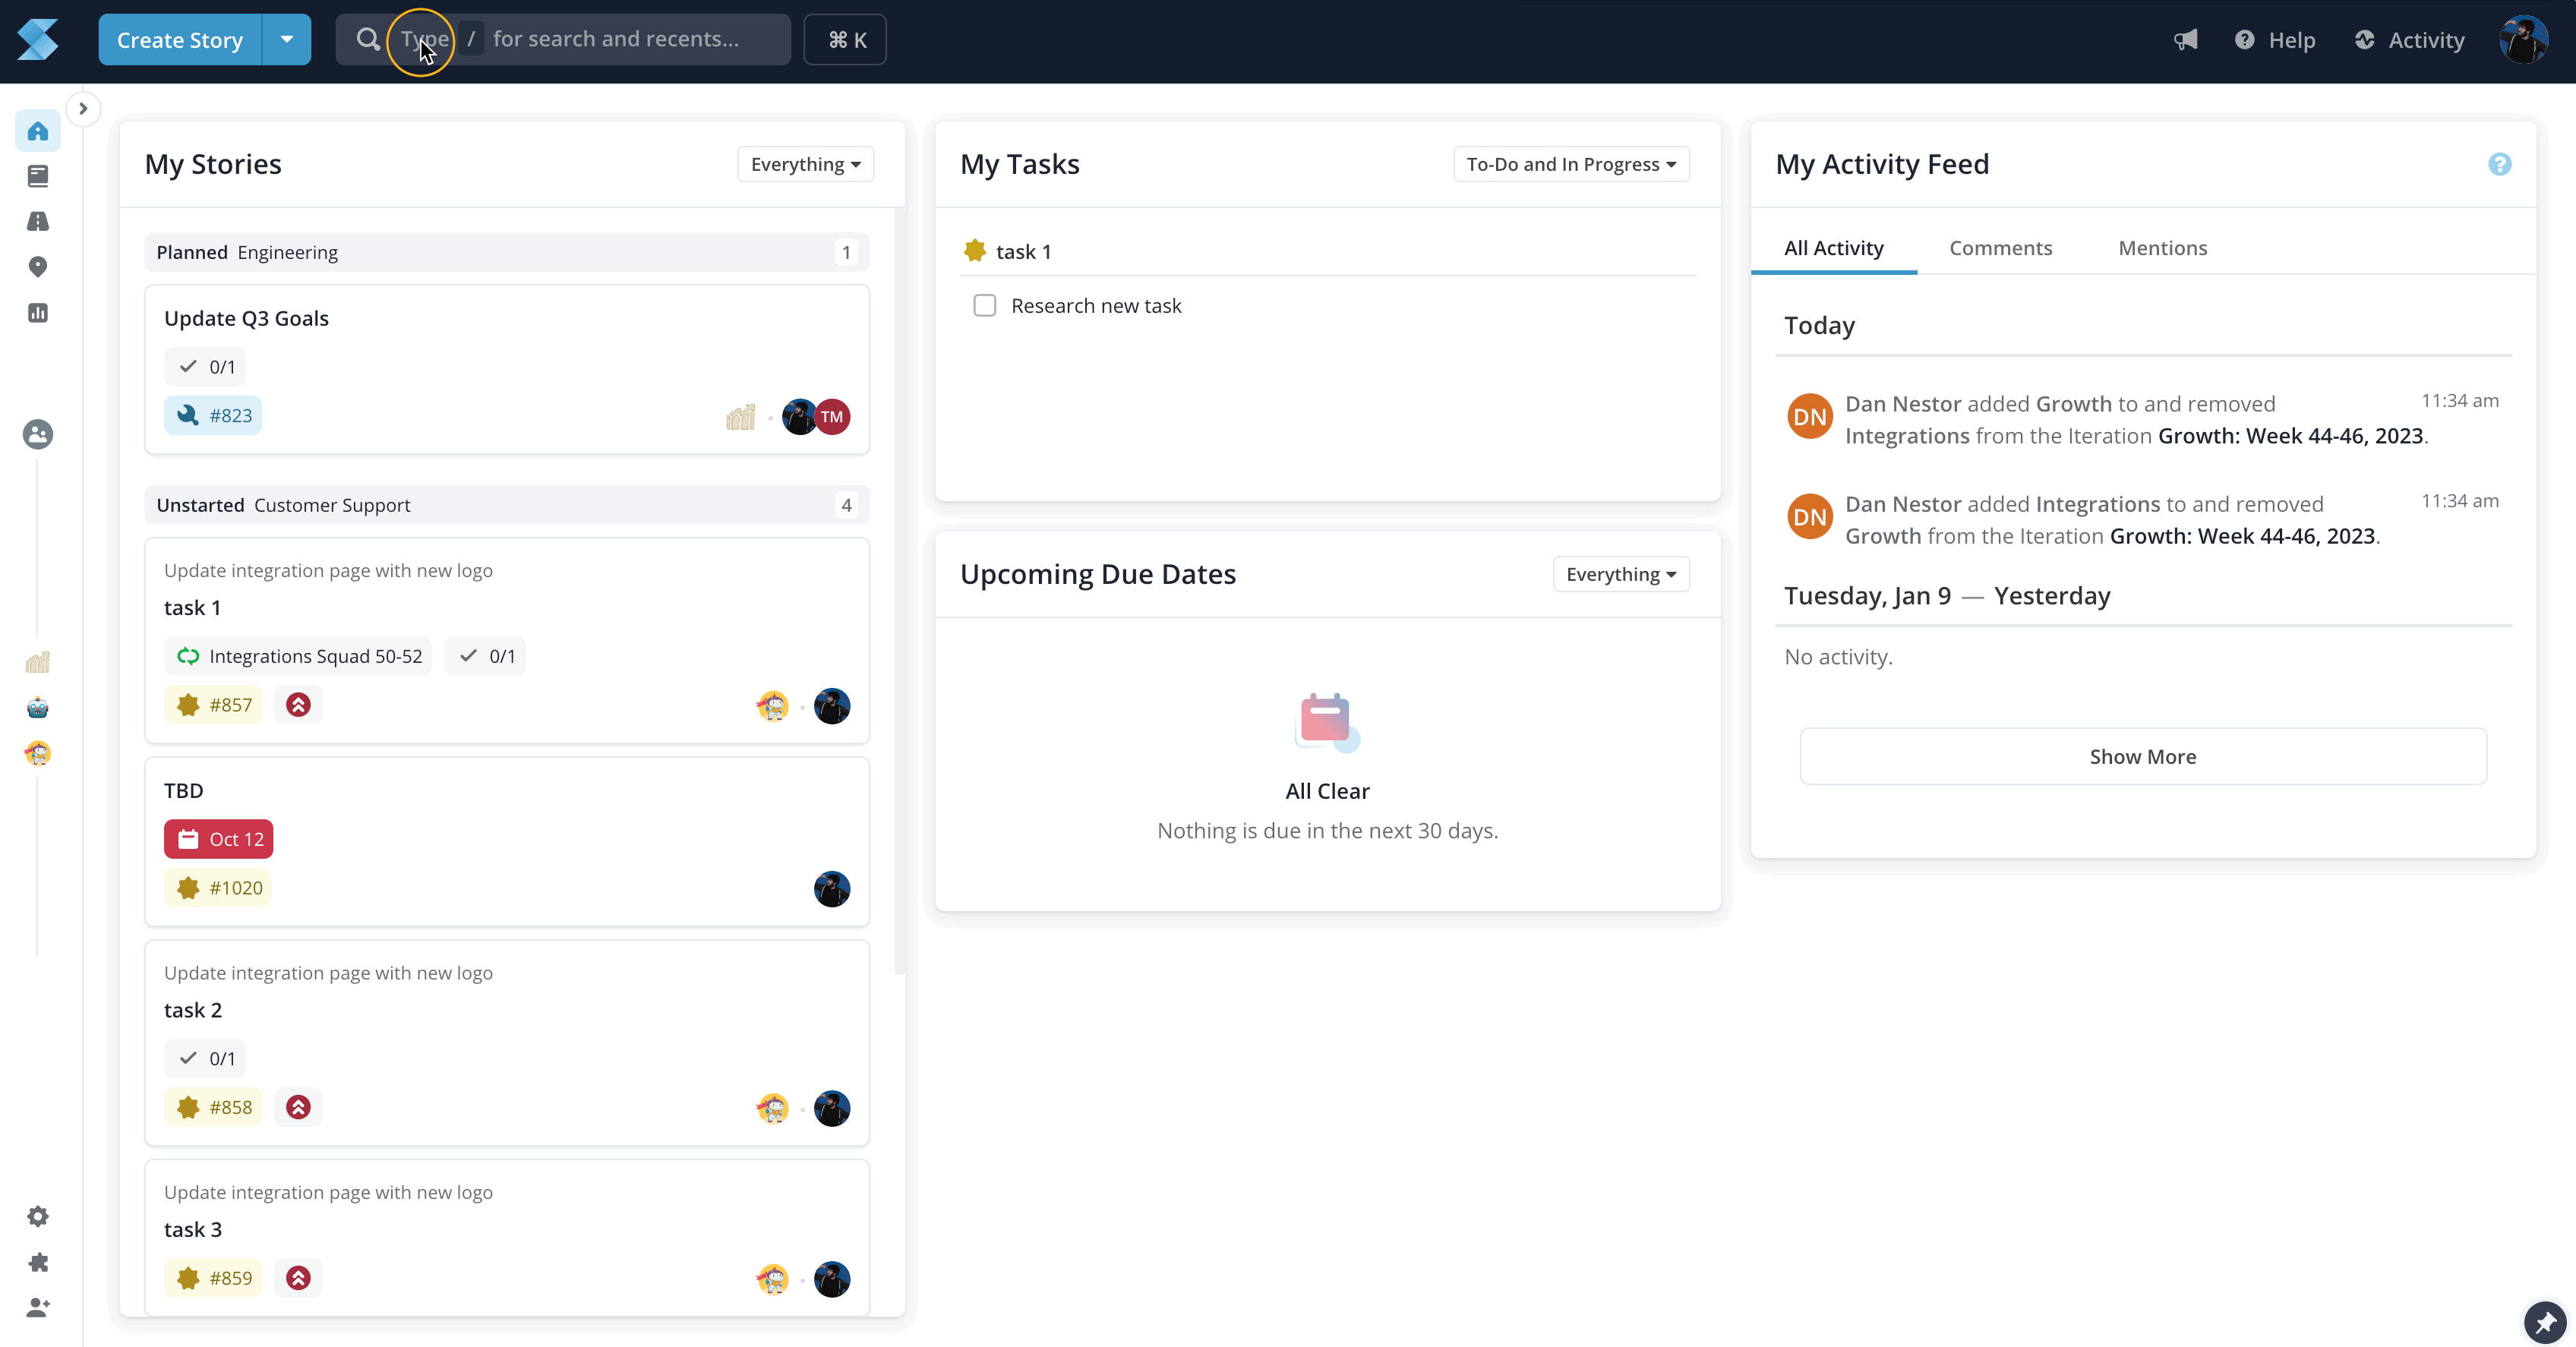Click high priority icon on story #859
Image resolution: width=2576 pixels, height=1347 pixels.
[x=298, y=1278]
